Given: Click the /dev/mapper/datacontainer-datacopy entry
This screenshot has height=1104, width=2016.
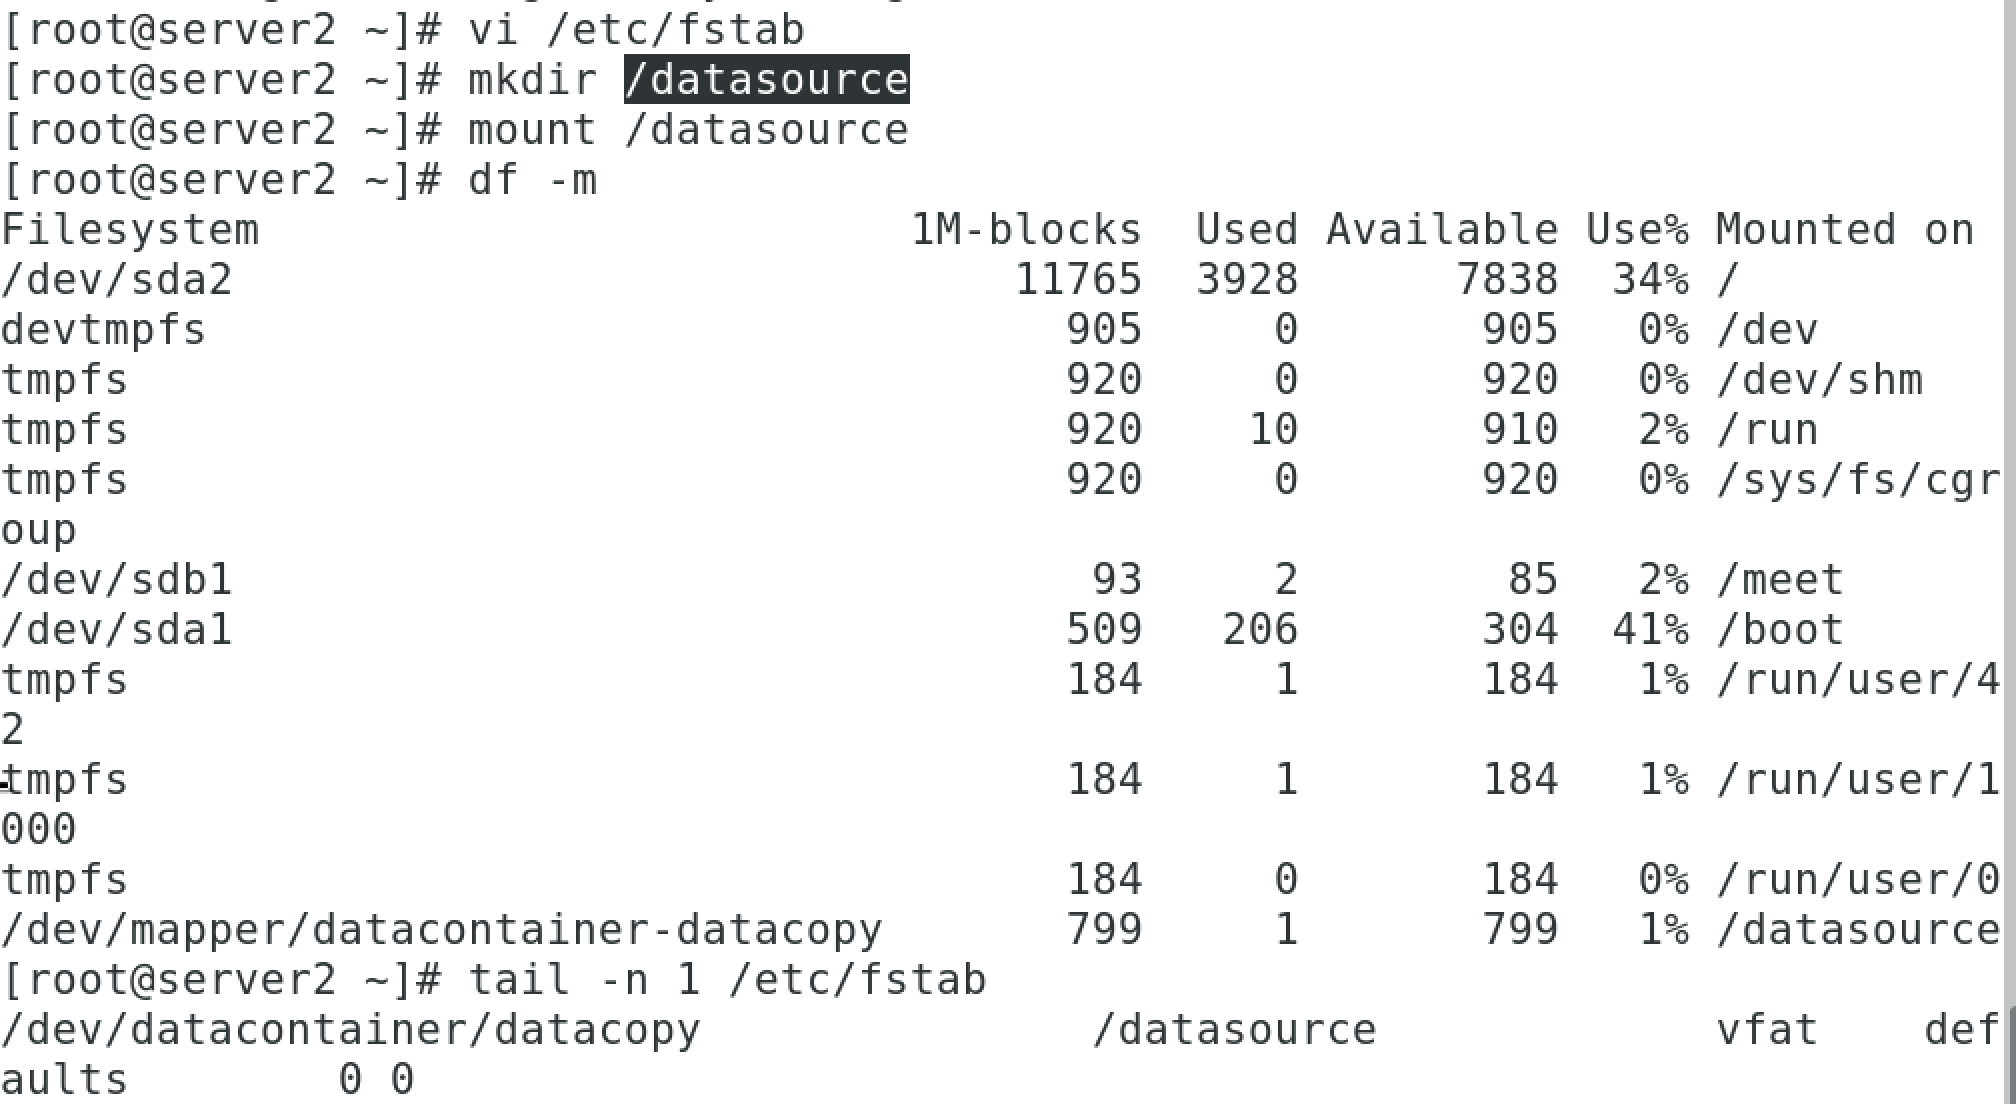Looking at the screenshot, I should pyautogui.click(x=442, y=930).
